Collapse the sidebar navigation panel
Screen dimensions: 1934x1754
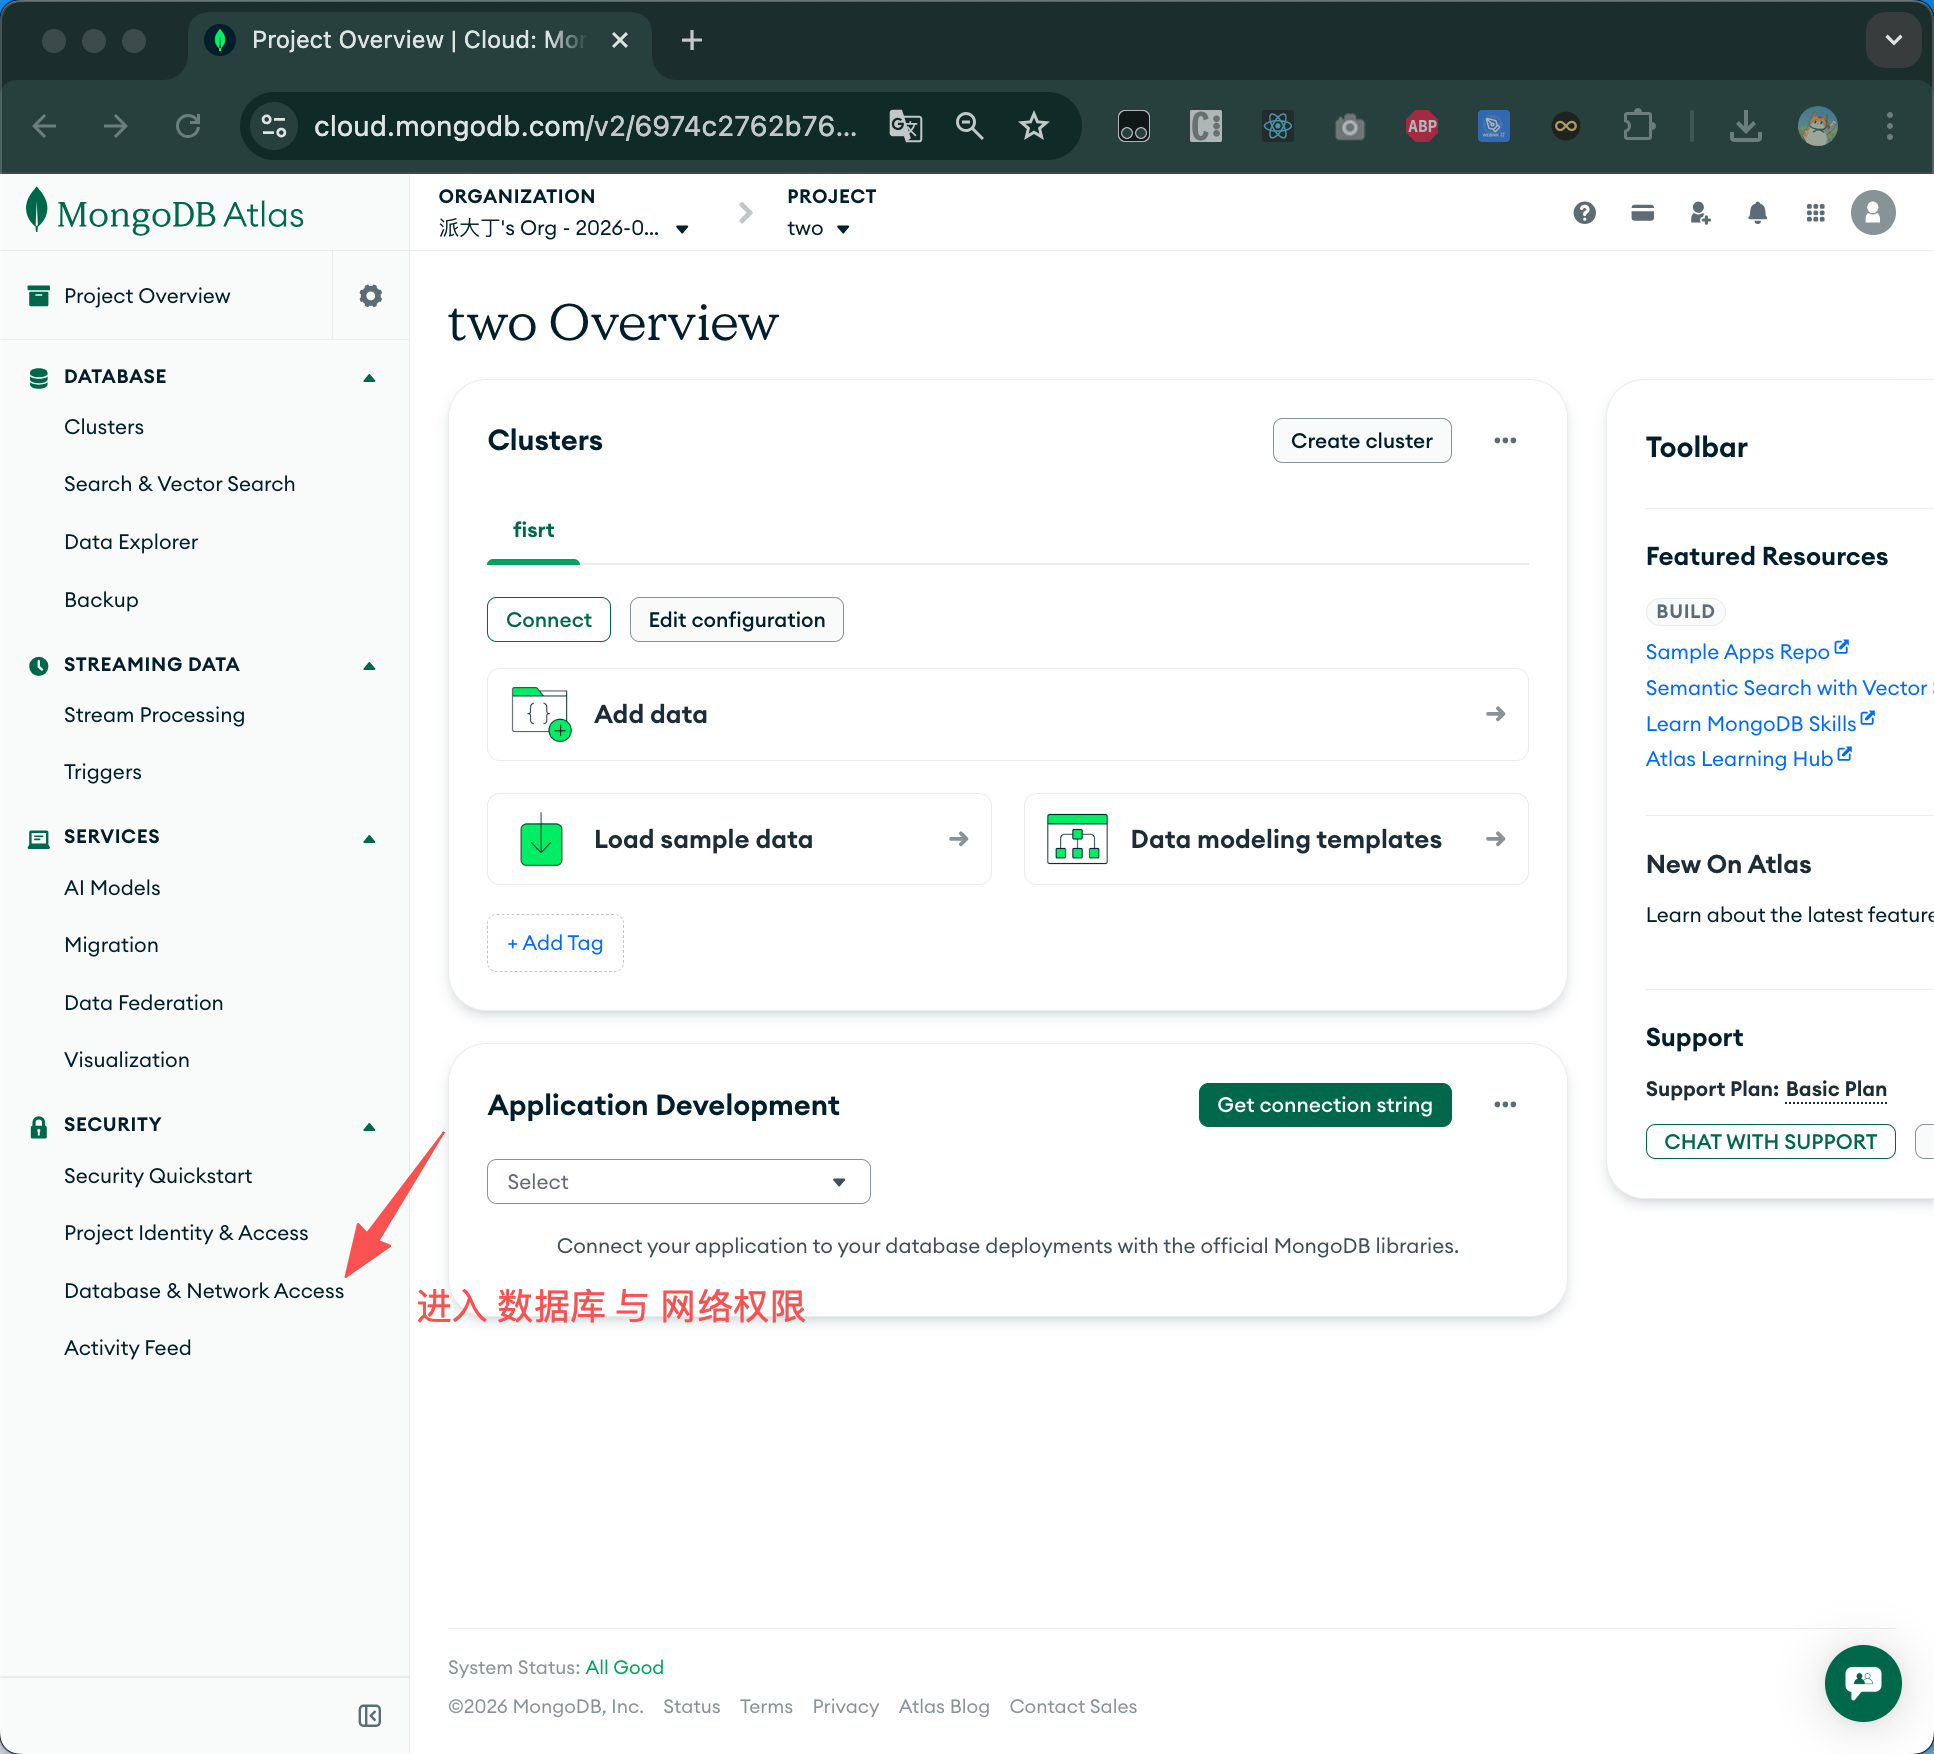pyautogui.click(x=369, y=1716)
